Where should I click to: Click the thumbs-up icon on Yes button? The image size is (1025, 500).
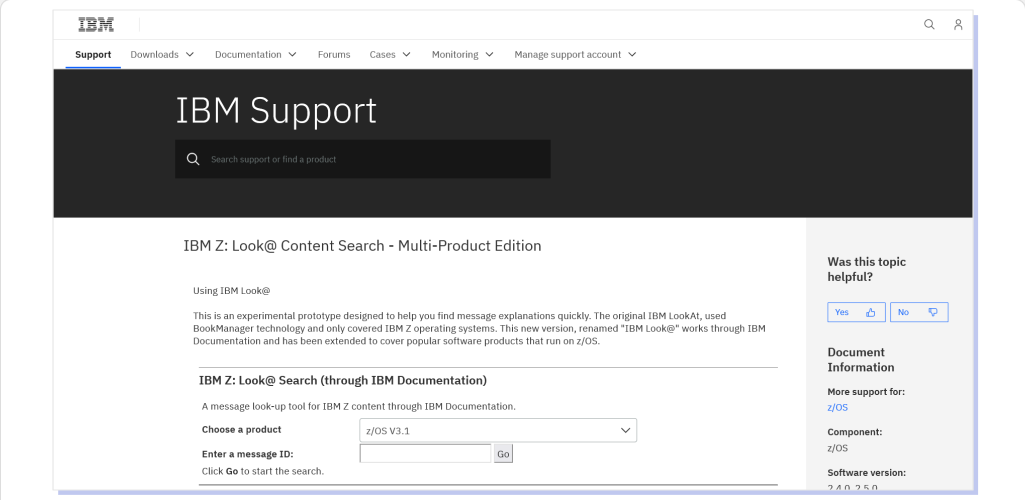coord(870,312)
